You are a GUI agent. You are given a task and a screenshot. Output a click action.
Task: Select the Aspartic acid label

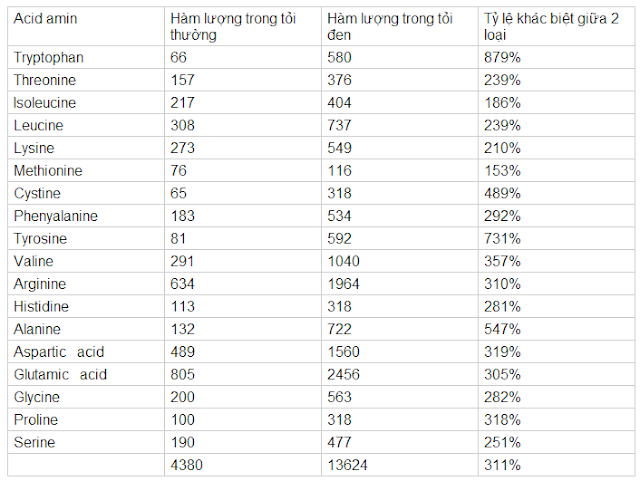coord(59,352)
